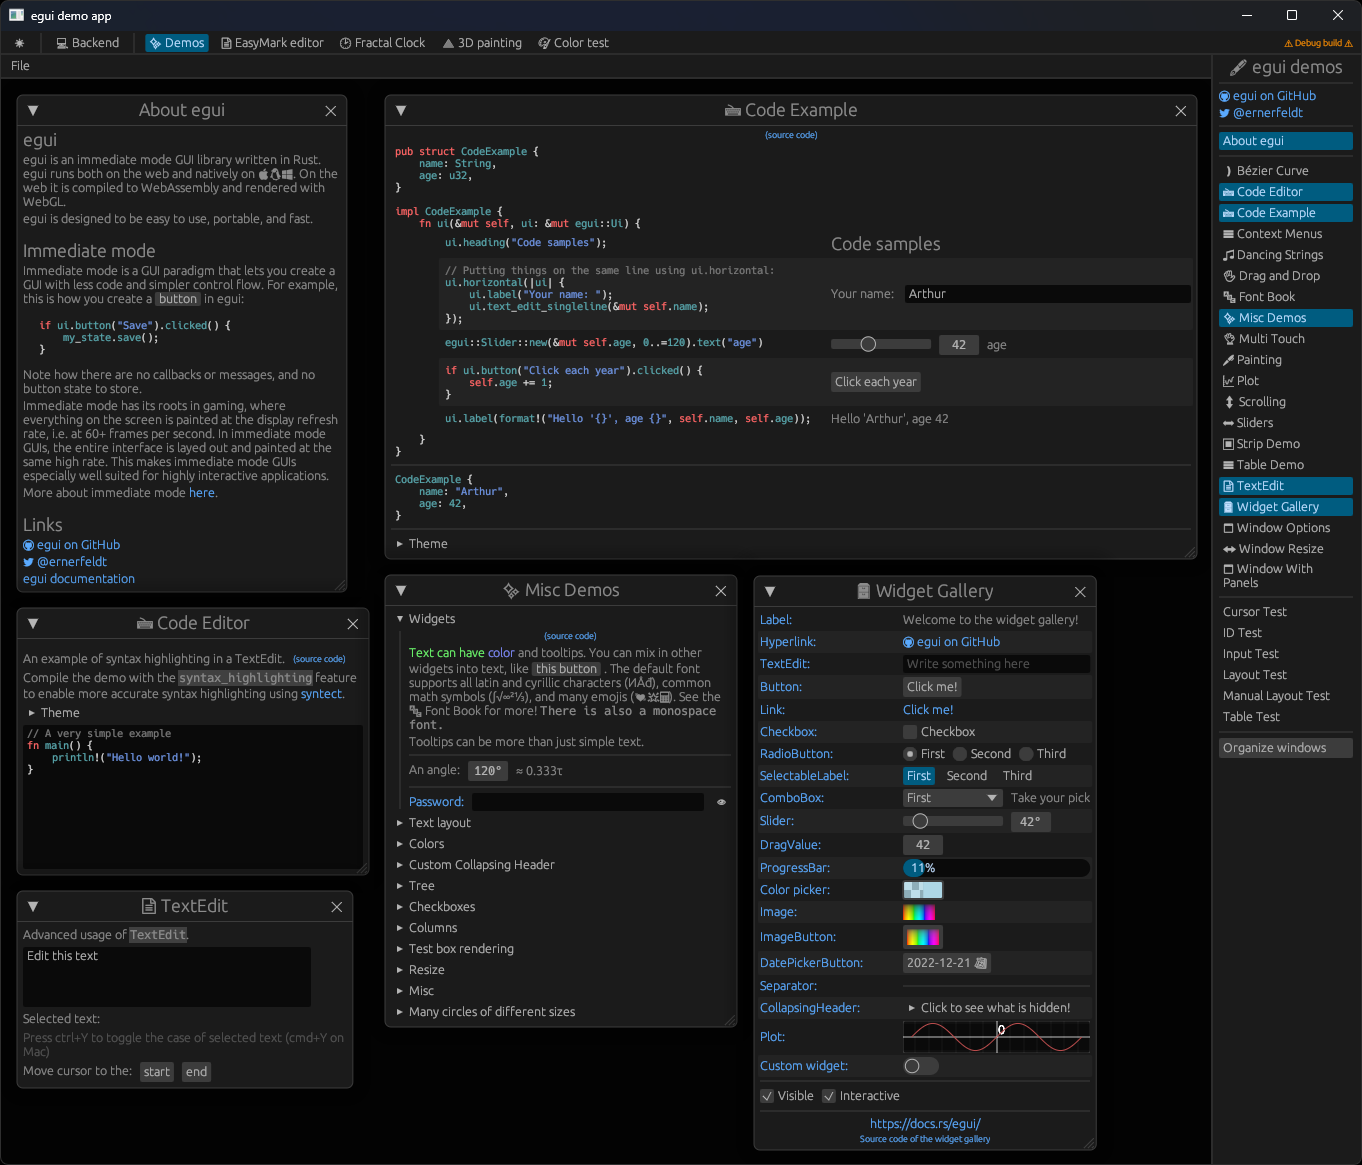Toggle the Visible checkbox
Image resolution: width=1362 pixels, height=1165 pixels.
coord(768,1096)
